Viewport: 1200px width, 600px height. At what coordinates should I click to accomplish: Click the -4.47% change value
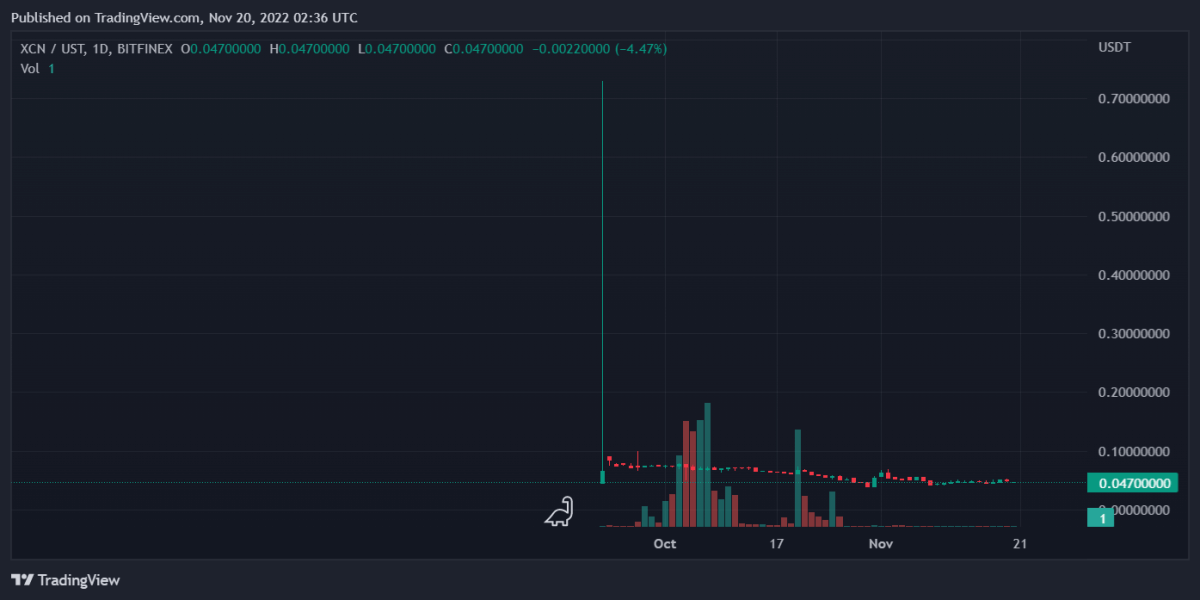[x=641, y=48]
